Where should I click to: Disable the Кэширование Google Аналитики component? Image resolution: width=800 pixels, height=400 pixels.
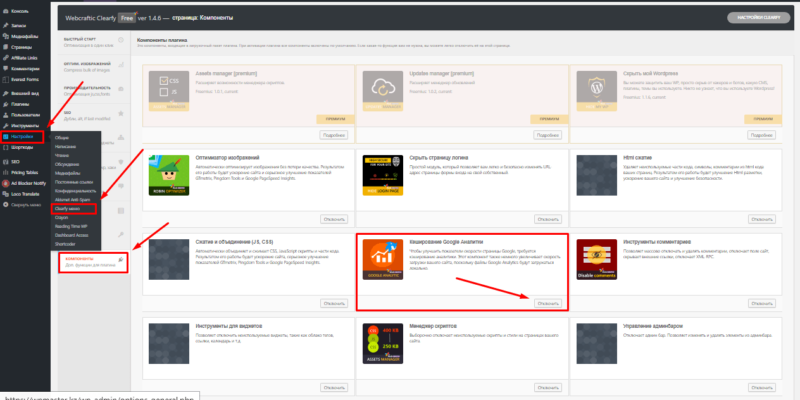click(x=548, y=303)
